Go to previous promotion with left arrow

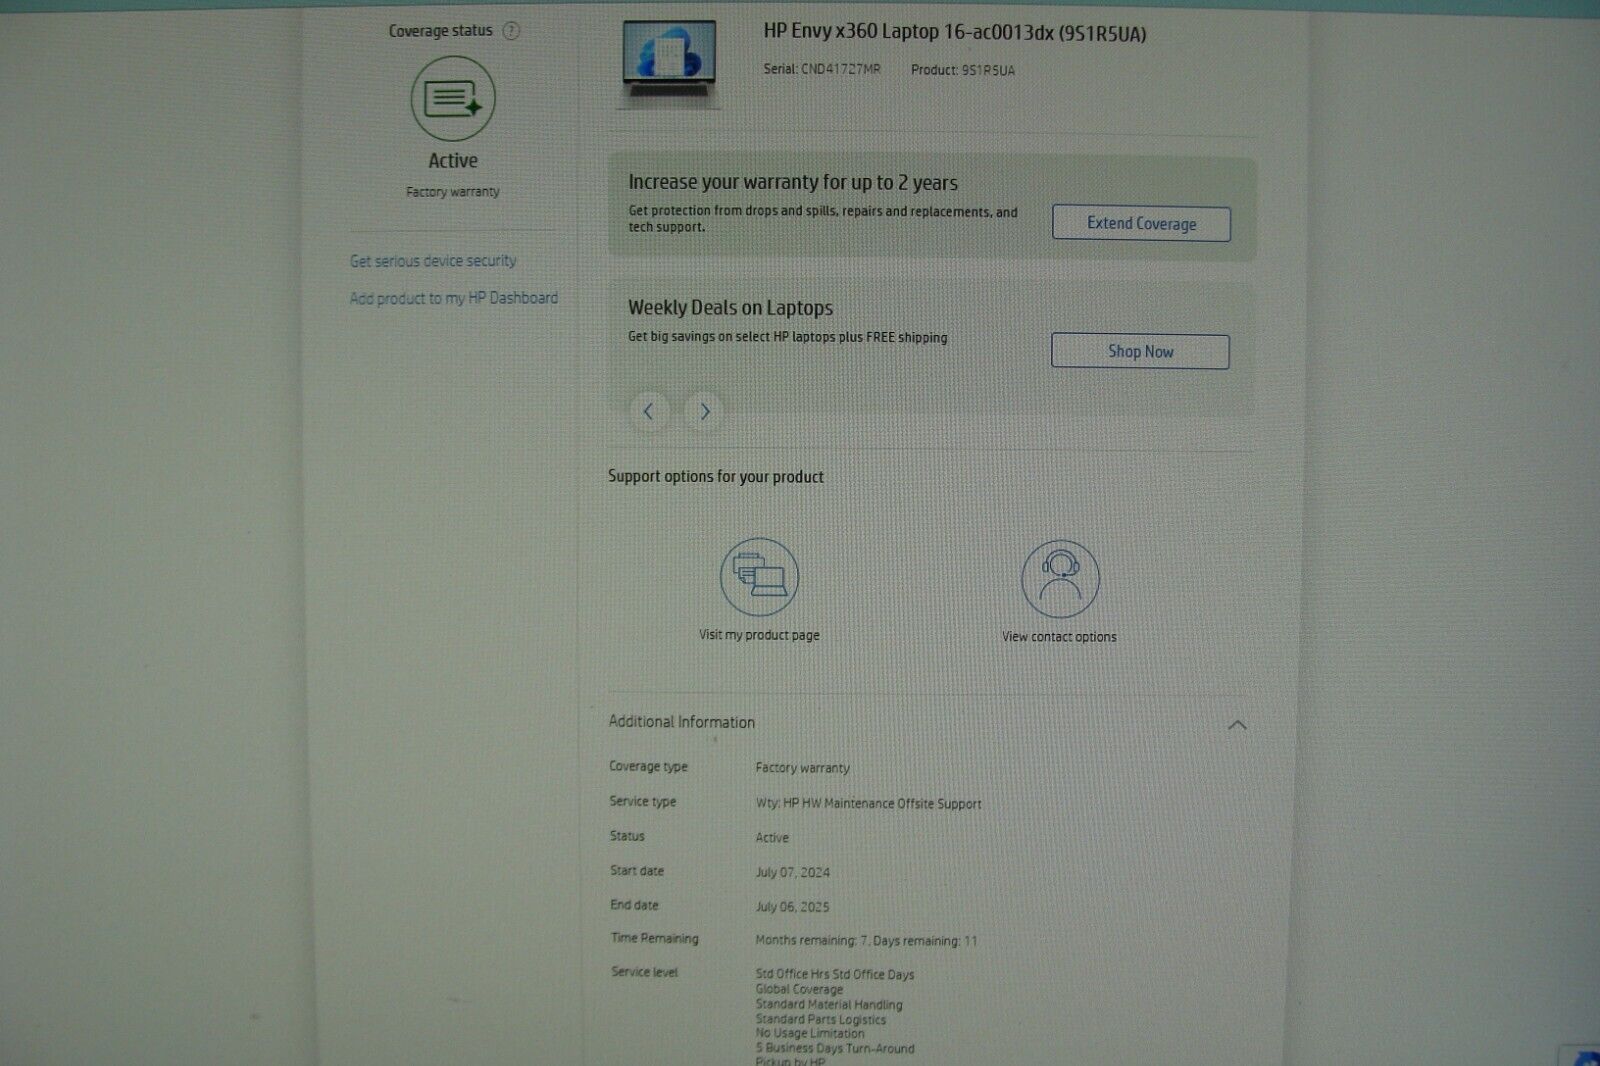(649, 411)
